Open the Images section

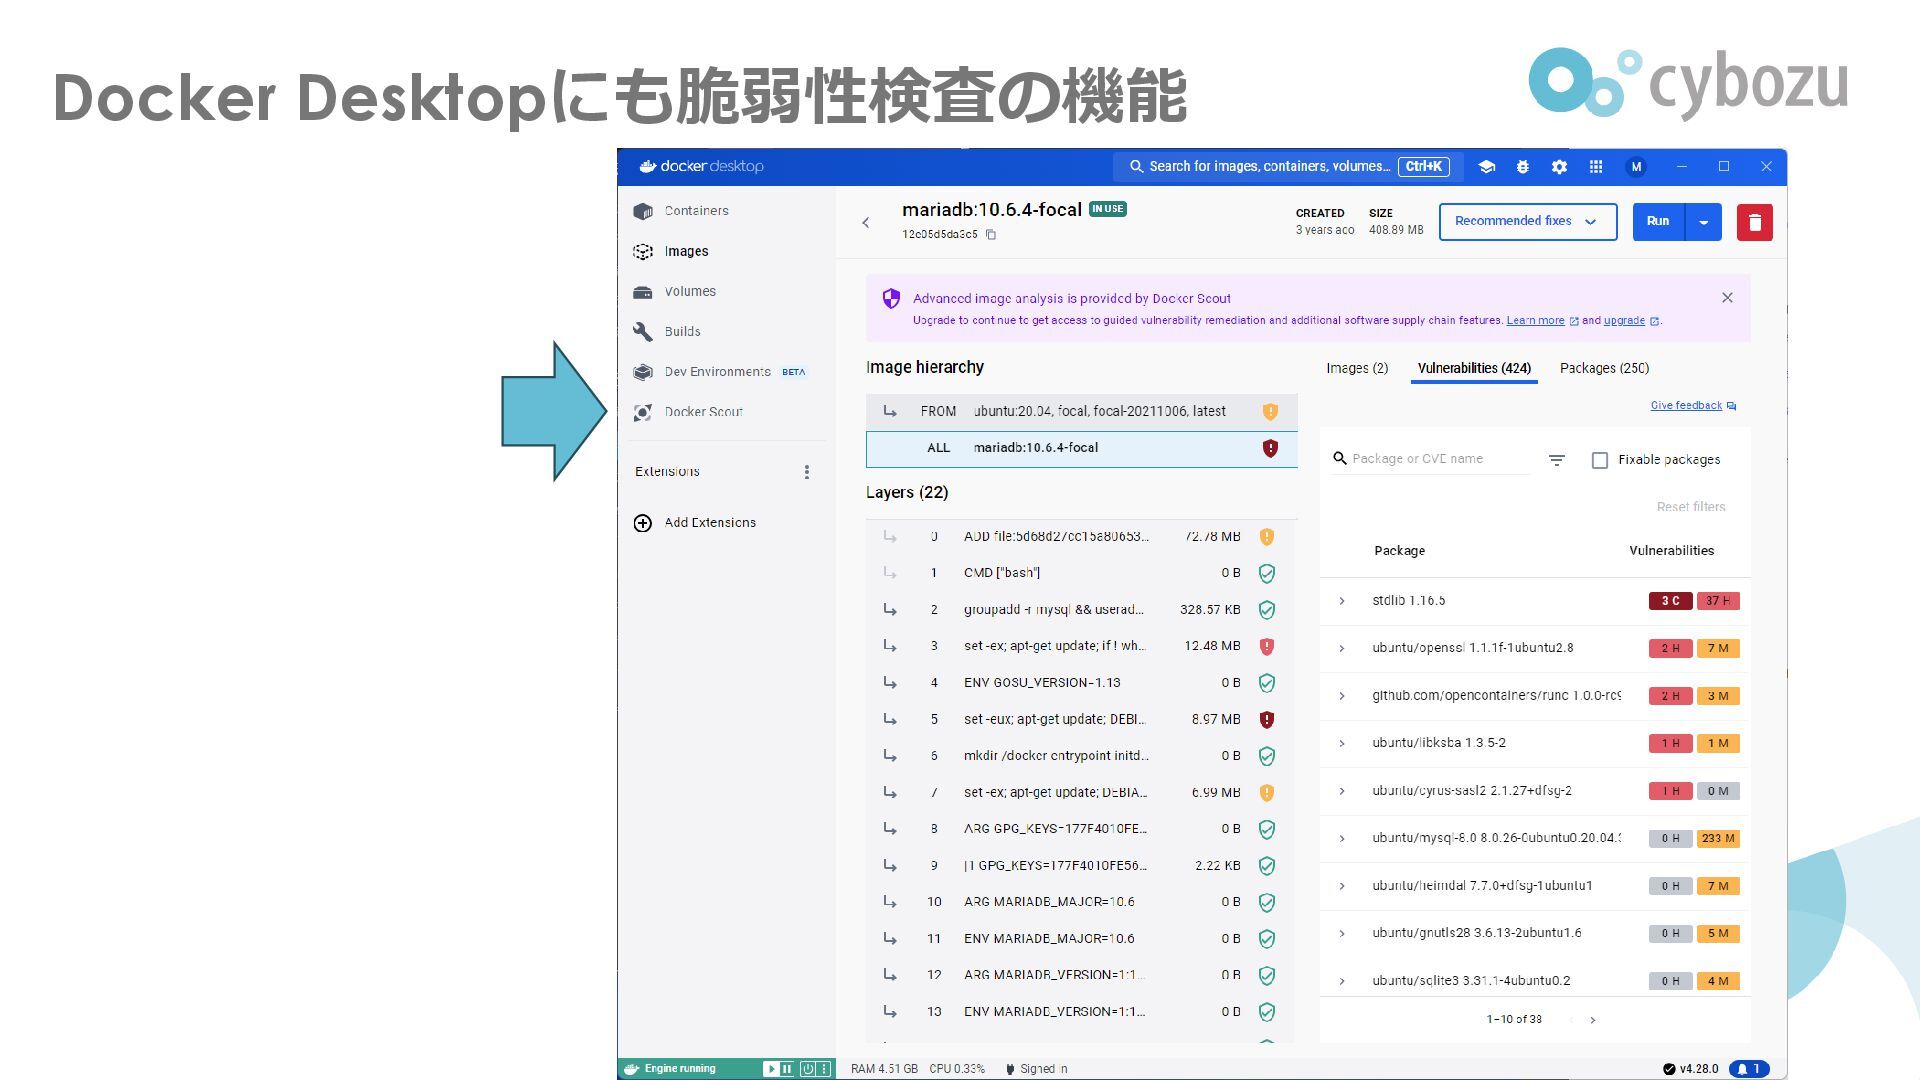point(686,251)
